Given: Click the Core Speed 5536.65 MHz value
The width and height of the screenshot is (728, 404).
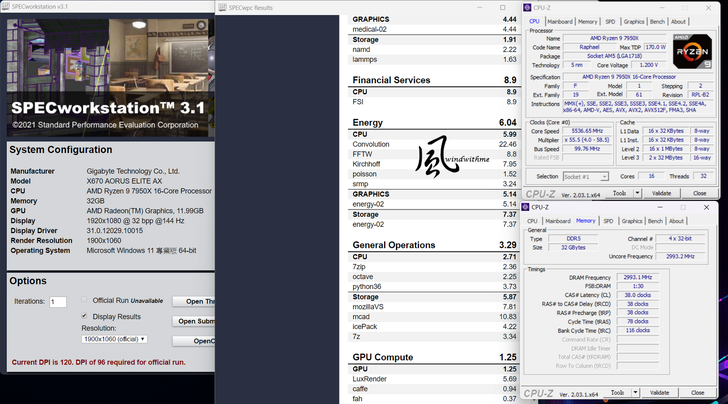Looking at the screenshot, I should tap(587, 131).
